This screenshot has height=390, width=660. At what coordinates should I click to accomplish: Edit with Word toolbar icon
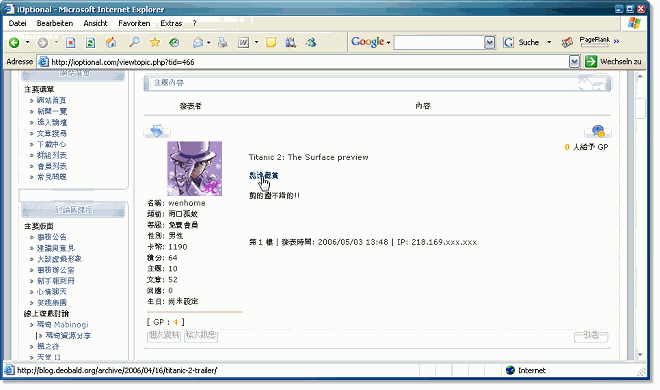243,42
